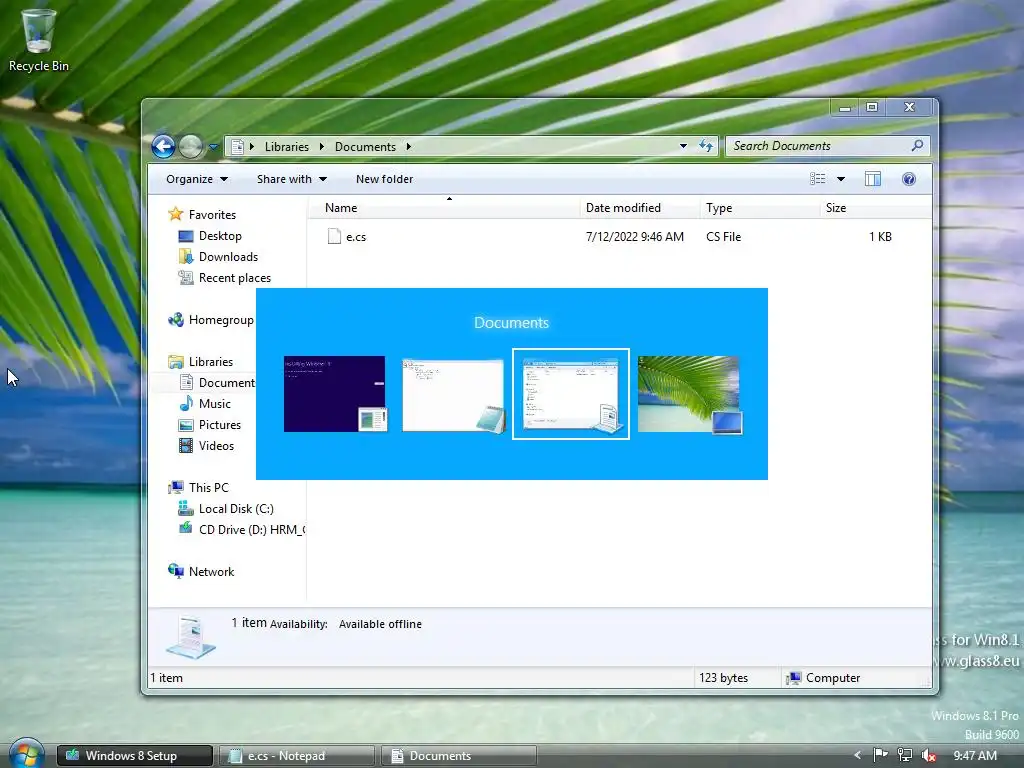Open Favorites in the navigation pane
1024x768 pixels.
click(x=212, y=214)
